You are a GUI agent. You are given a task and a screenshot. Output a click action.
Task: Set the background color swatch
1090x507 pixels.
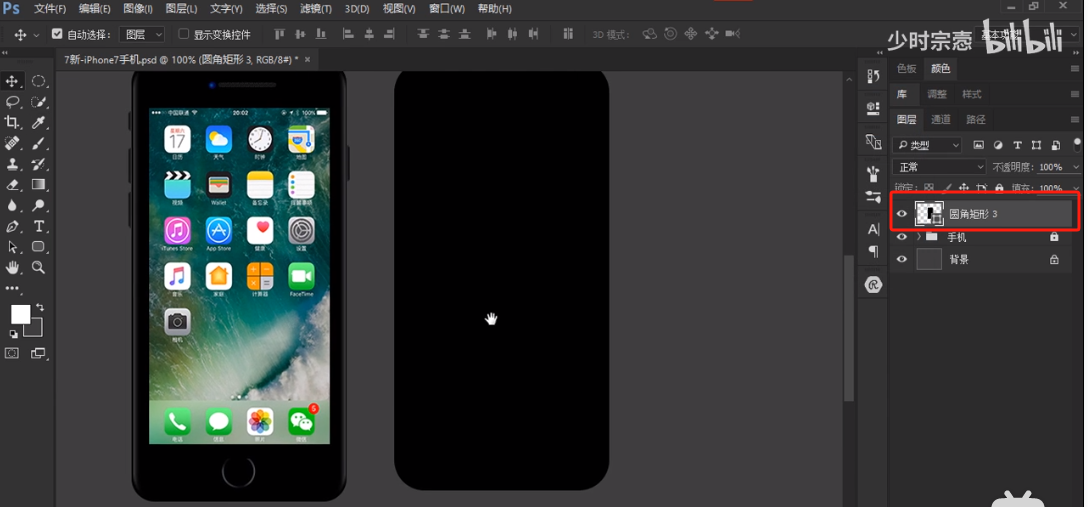click(35, 328)
